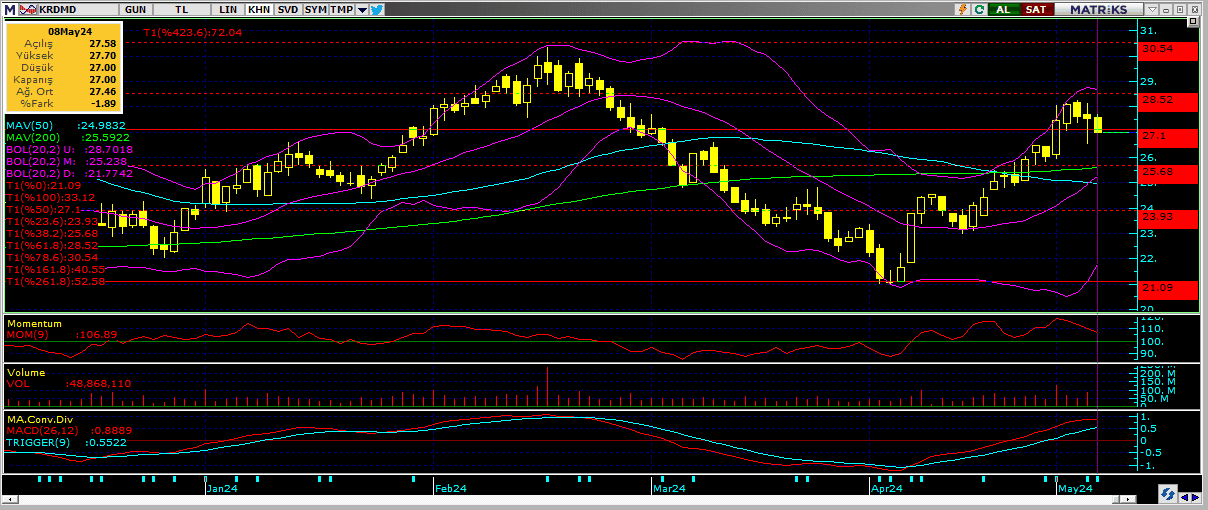Image resolution: width=1208 pixels, height=510 pixels.
Task: Click the blue sync arrows icon
Action: coord(1167,494)
